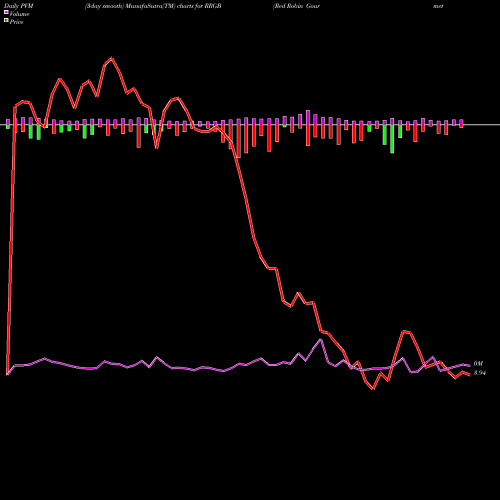Image resolution: width=500 pixels, height=500 pixels.
Task: Click the 'Daily PVM' title text
Action: tap(19, 6)
